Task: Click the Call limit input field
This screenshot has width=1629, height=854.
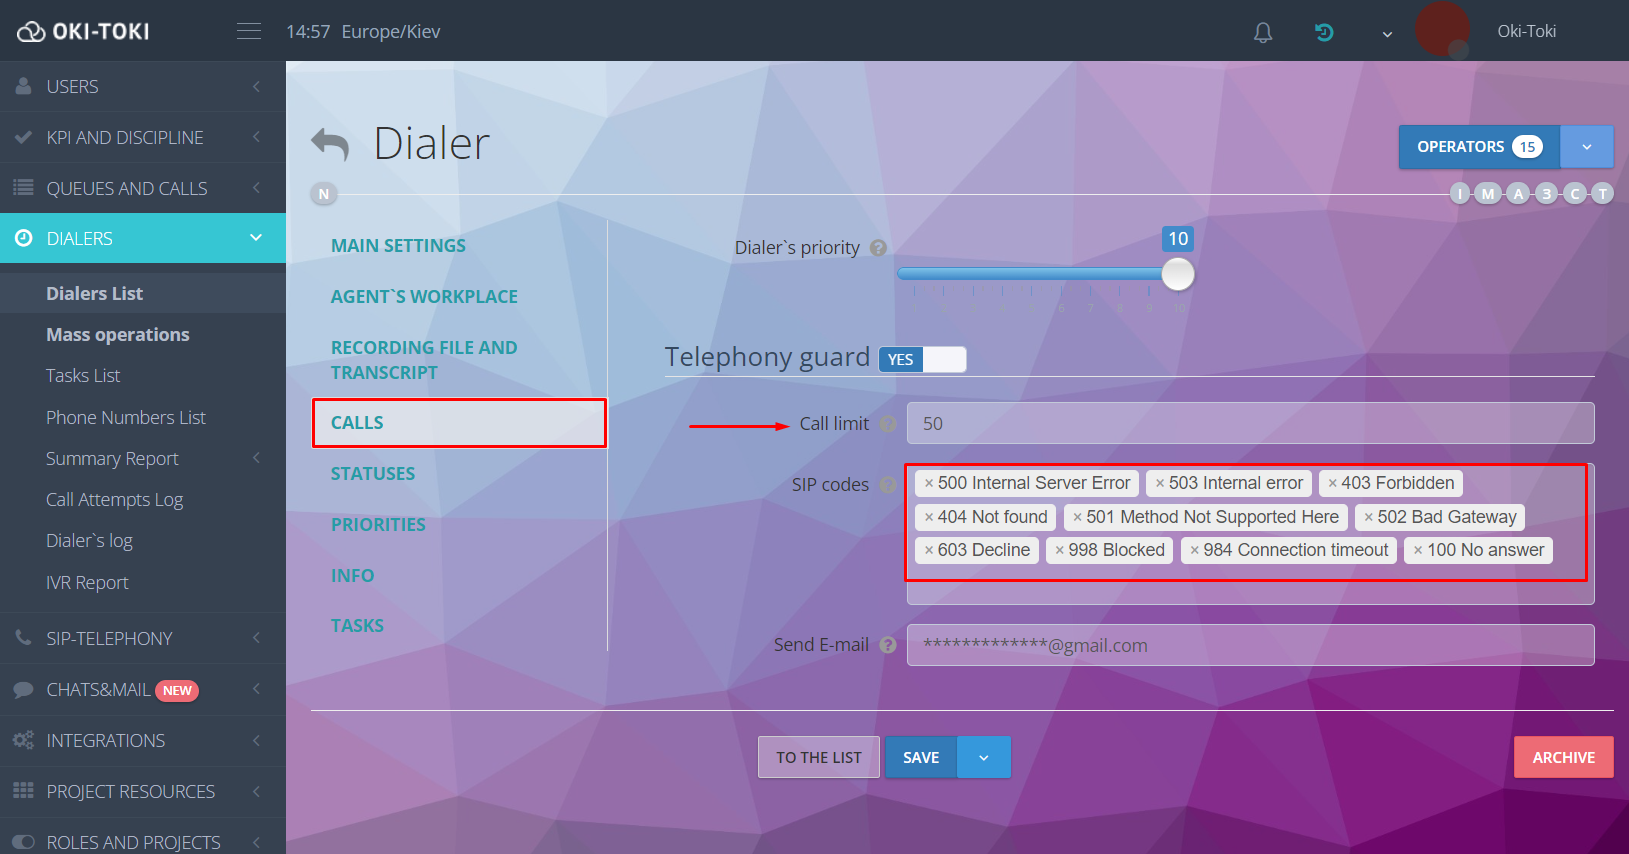Action: [x=1250, y=424]
